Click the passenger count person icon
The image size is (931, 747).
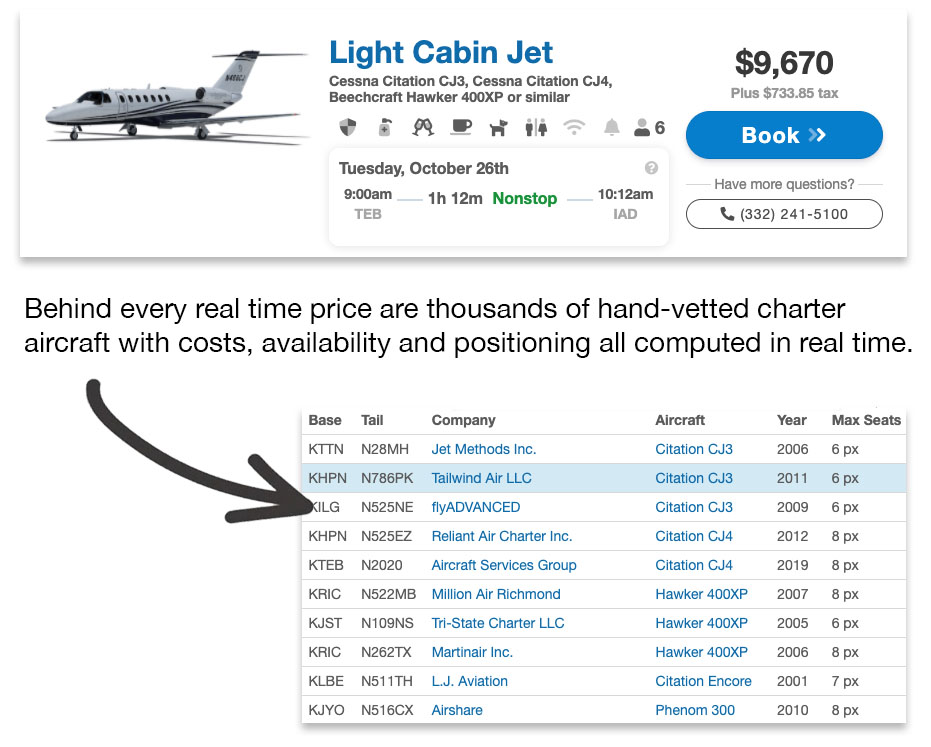click(642, 128)
